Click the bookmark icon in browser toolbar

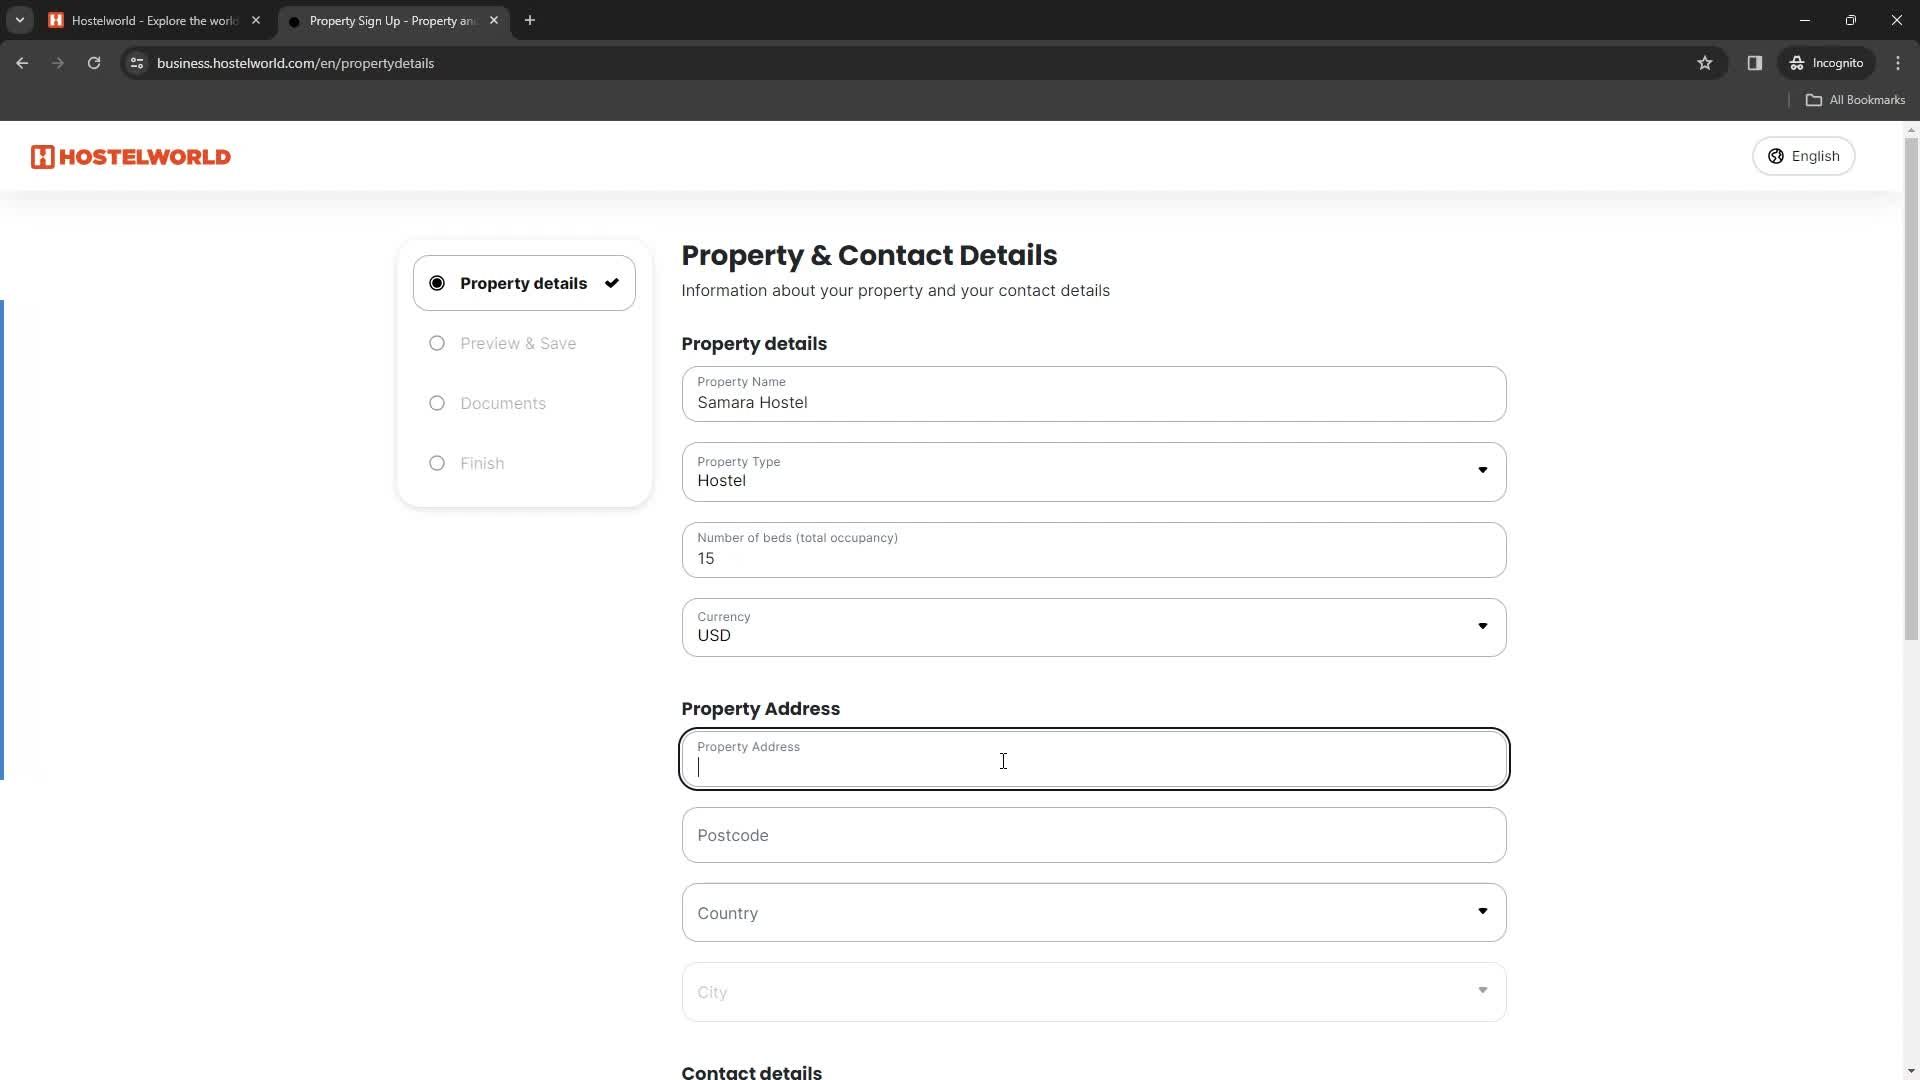click(1705, 62)
